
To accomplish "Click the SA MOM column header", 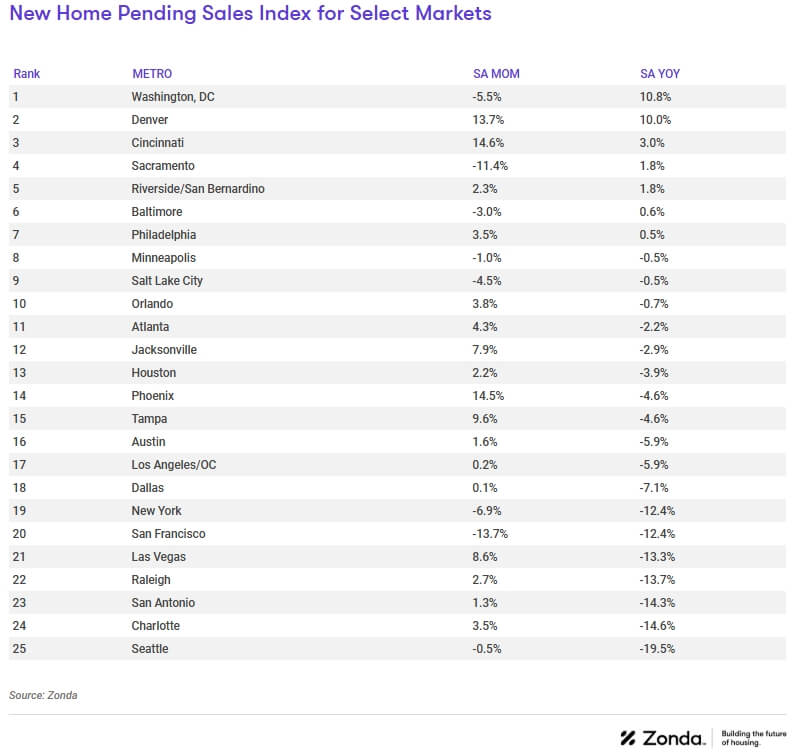I will [496, 74].
